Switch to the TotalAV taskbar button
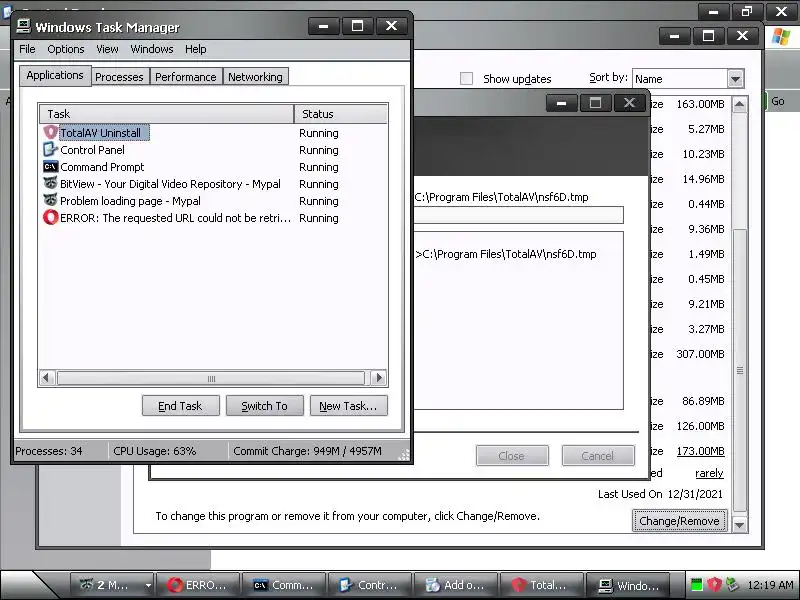Viewport: 800px width, 600px height. [542, 585]
